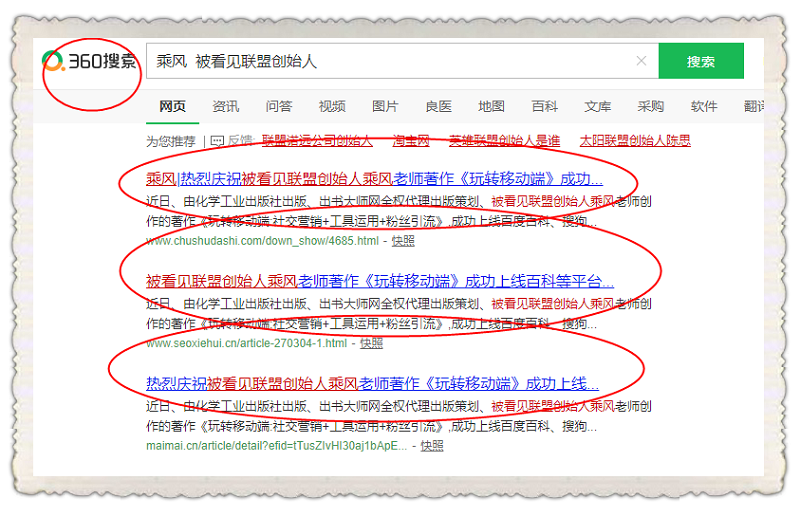
Task: Go to the 图片 tab
Action: point(385,106)
